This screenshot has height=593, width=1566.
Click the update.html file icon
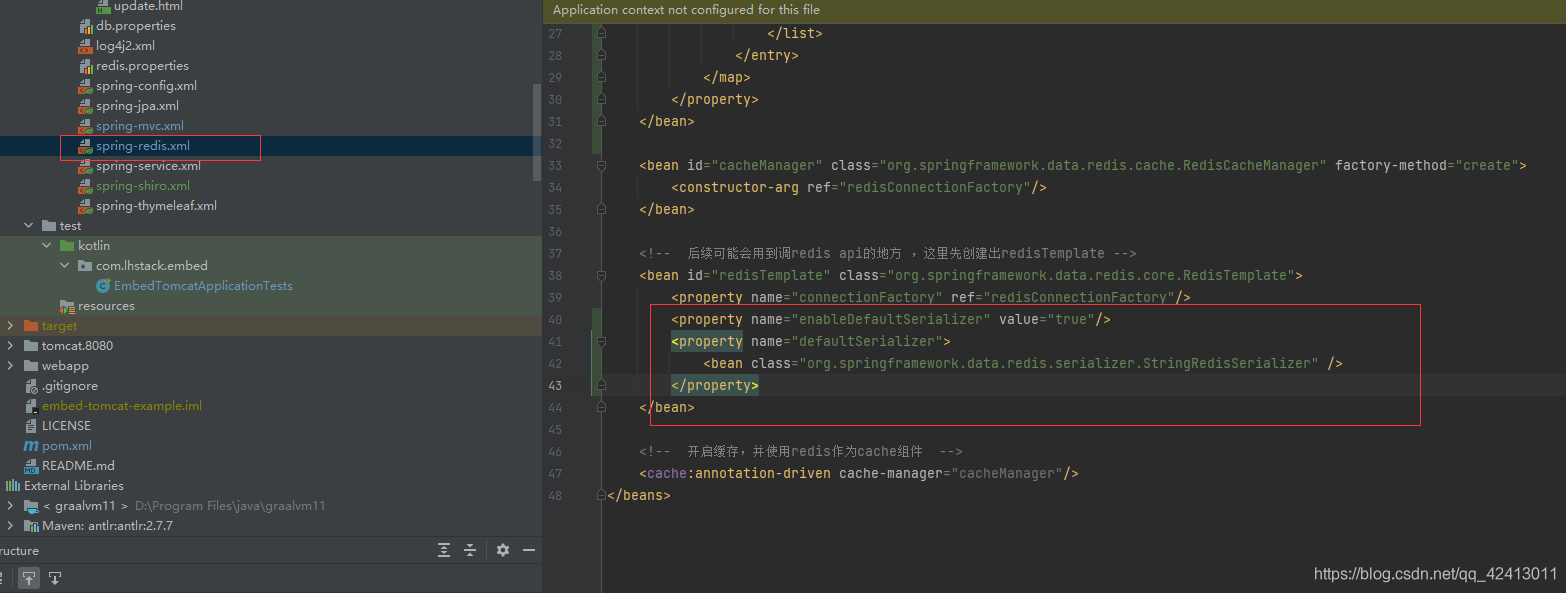[x=104, y=6]
